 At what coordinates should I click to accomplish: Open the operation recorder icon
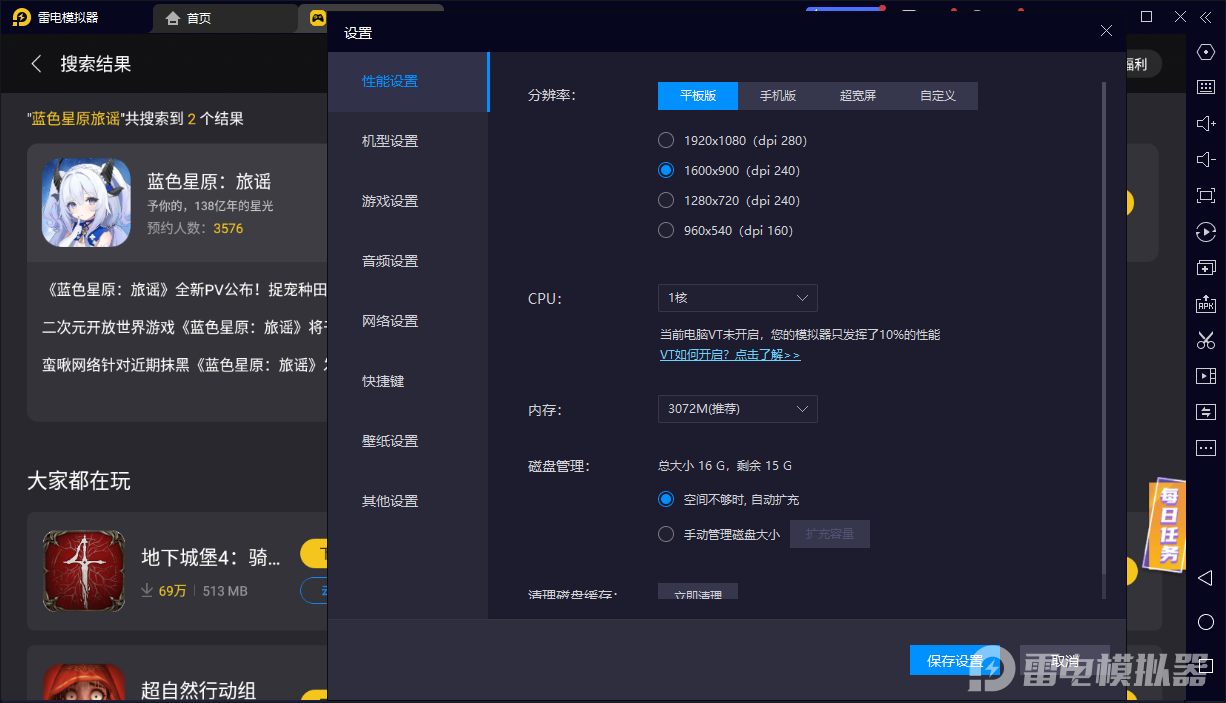pyautogui.click(x=1206, y=232)
